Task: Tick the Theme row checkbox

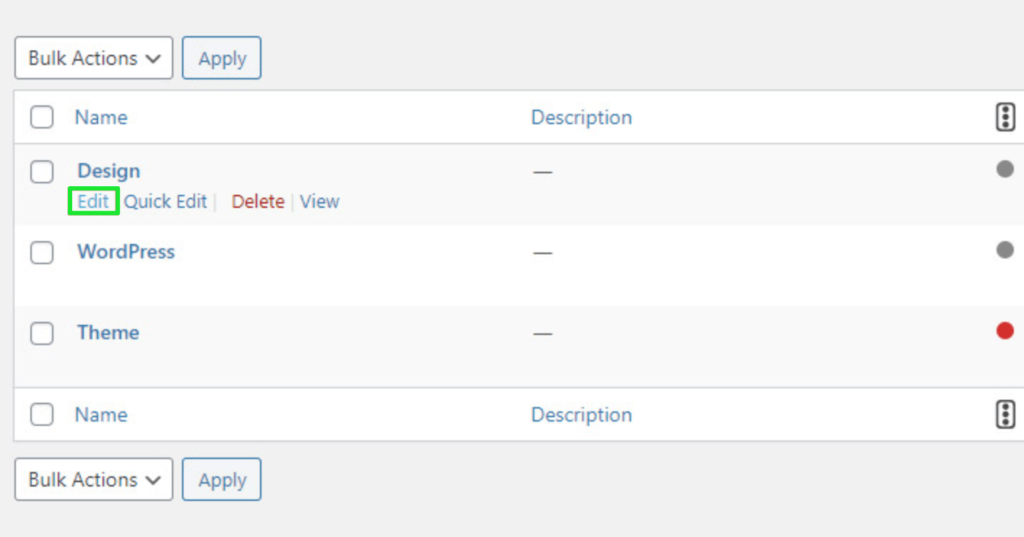Action: click(x=42, y=333)
